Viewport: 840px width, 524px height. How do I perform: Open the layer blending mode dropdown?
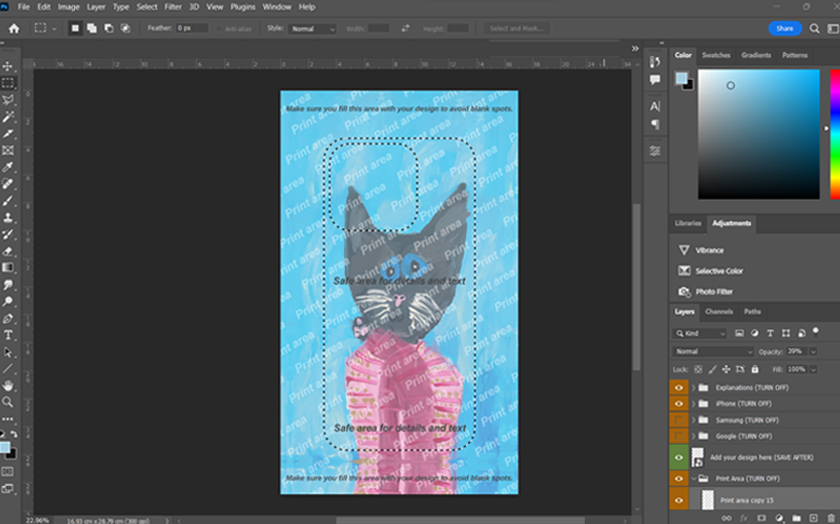(713, 352)
